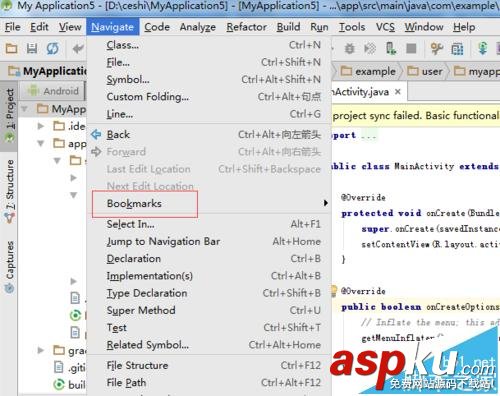Viewport: 500px width, 396px height.
Task: Open the Edit menu
Action: point(39,27)
